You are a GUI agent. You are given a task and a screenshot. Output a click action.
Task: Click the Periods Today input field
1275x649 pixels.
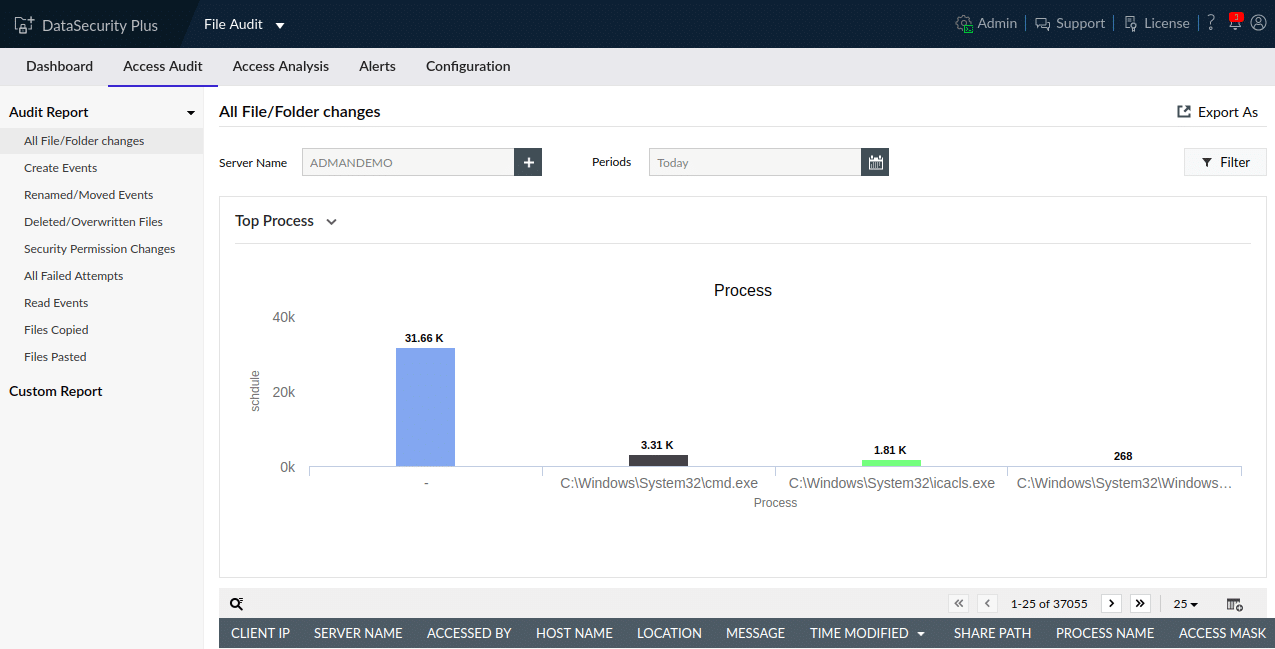point(755,162)
